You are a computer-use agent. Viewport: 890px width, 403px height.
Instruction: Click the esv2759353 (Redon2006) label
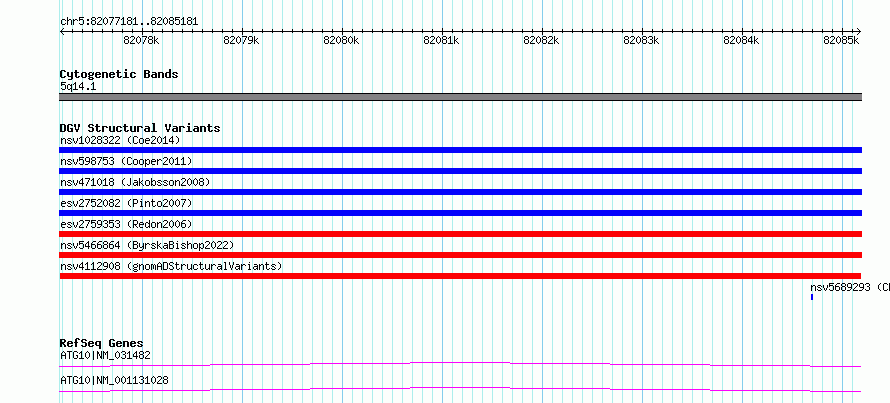126,224
